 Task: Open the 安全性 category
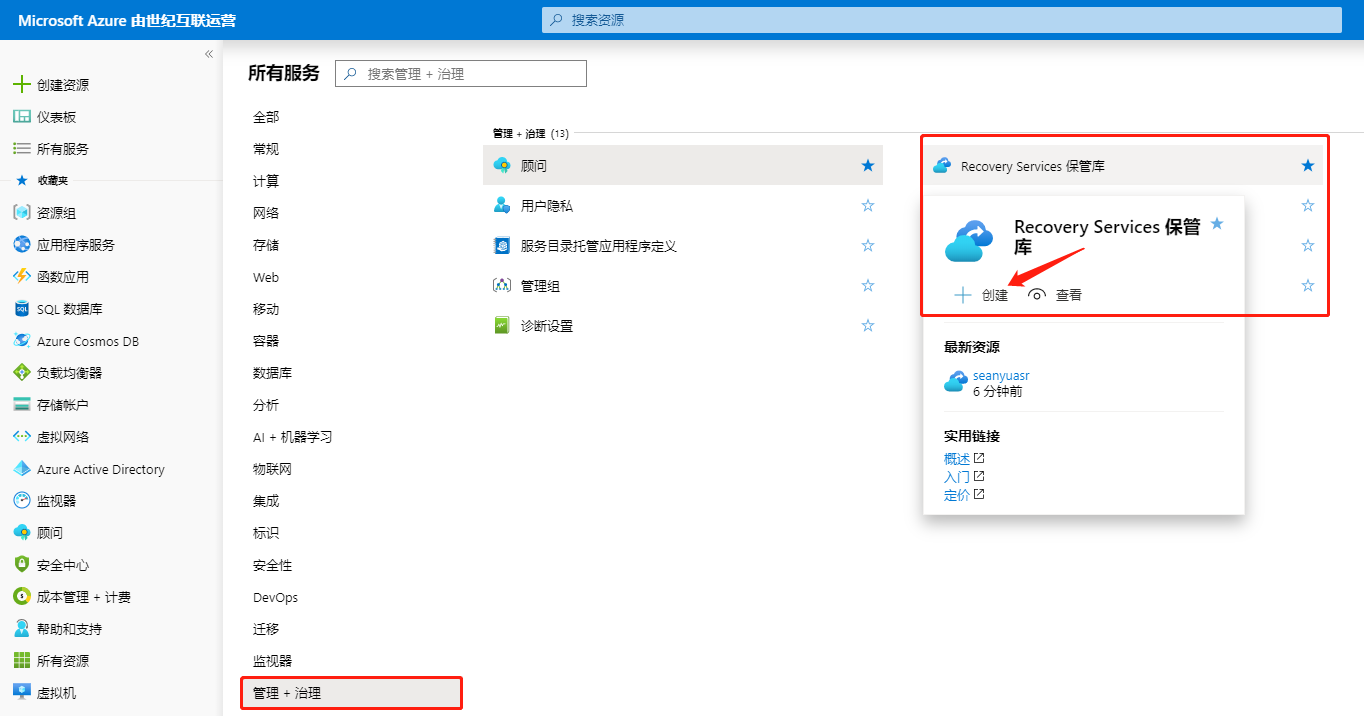point(273,565)
